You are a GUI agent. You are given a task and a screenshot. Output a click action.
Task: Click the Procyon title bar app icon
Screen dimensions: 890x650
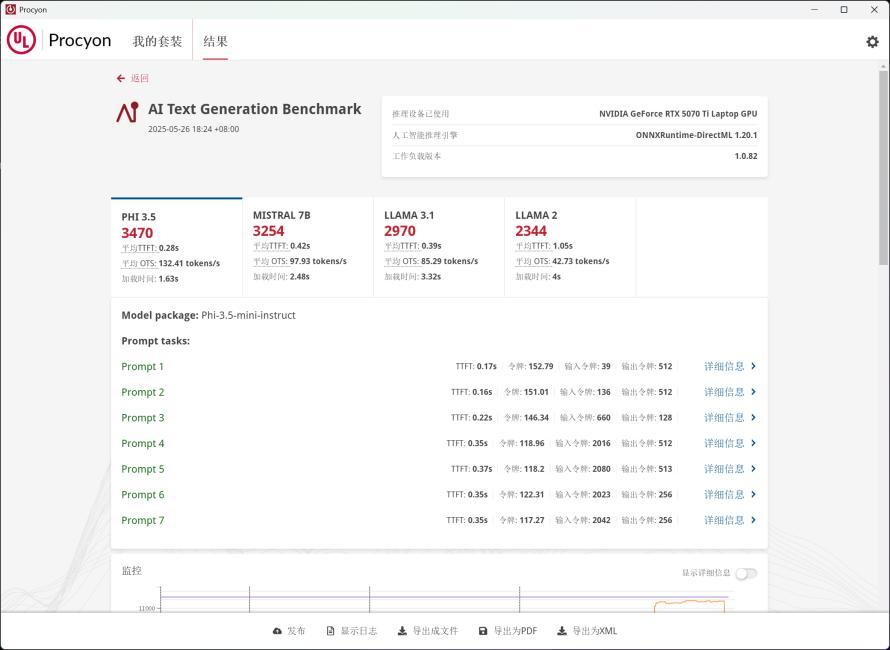10,9
